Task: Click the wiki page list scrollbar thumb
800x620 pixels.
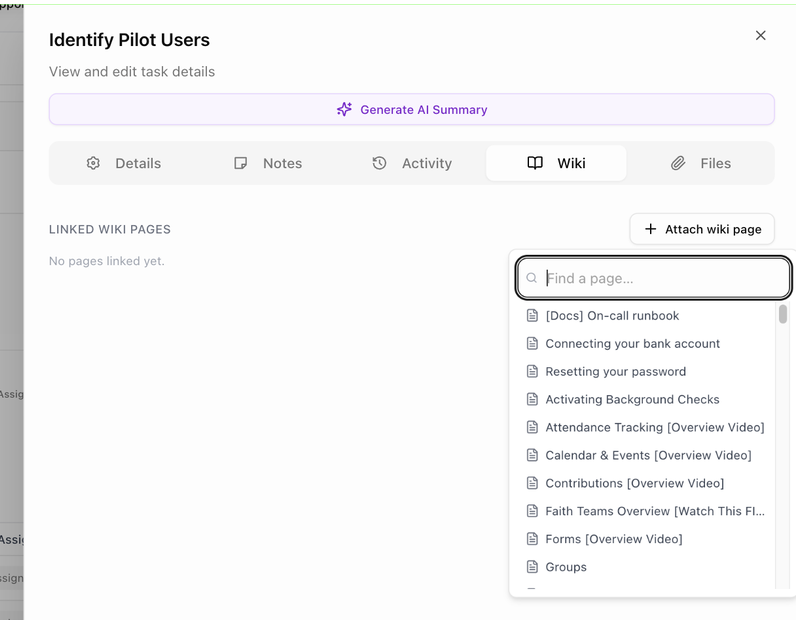Action: 783,314
